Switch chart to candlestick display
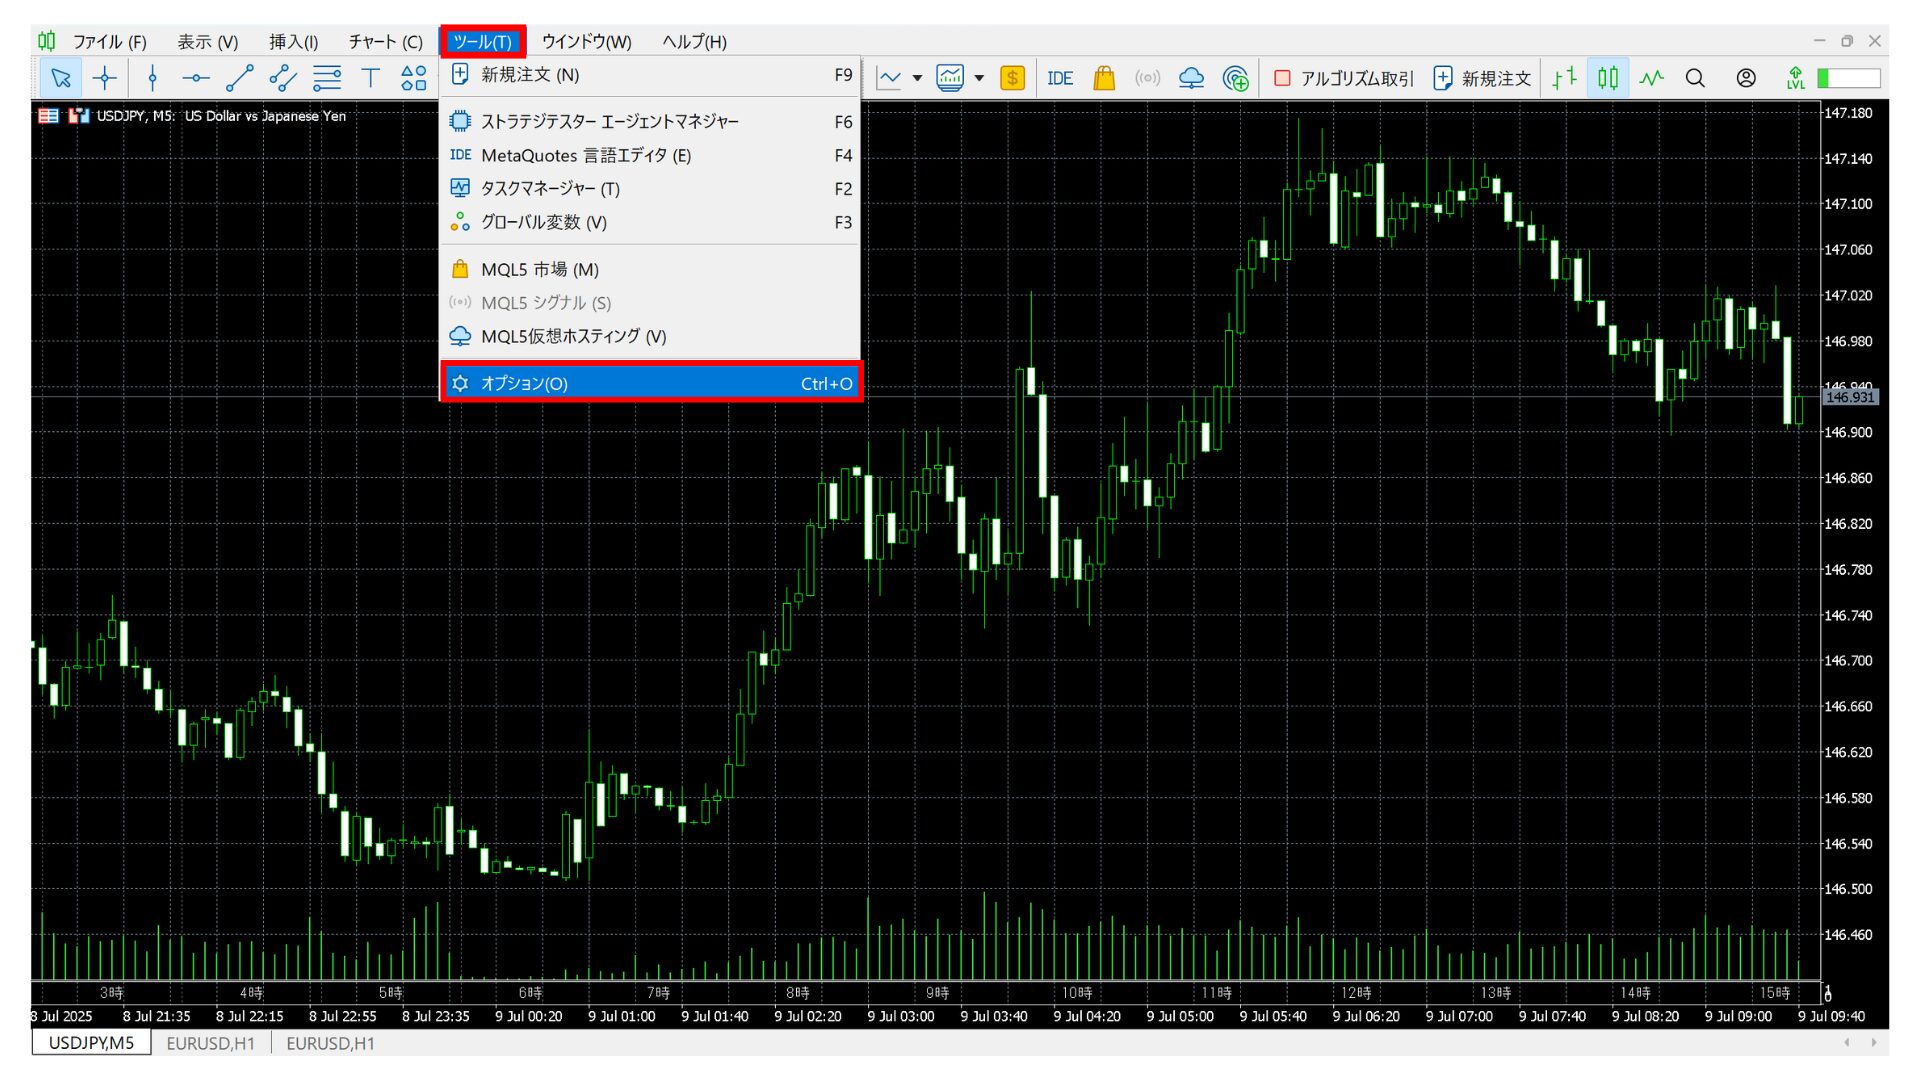The width and height of the screenshot is (1920, 1080). coord(1608,78)
